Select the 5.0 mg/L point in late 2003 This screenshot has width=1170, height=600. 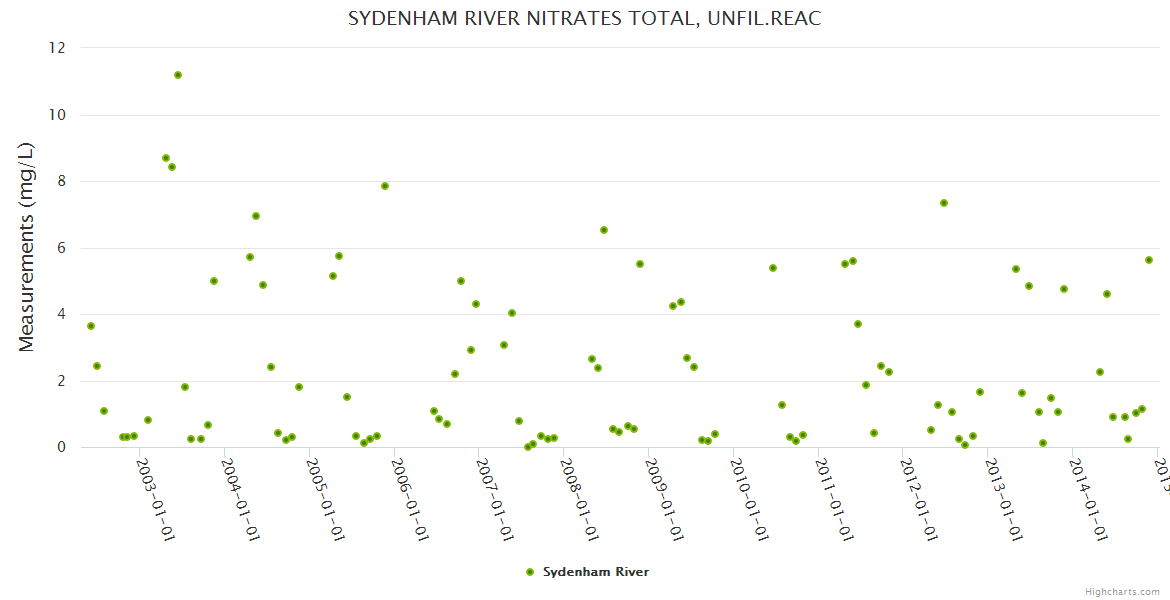pyautogui.click(x=214, y=281)
